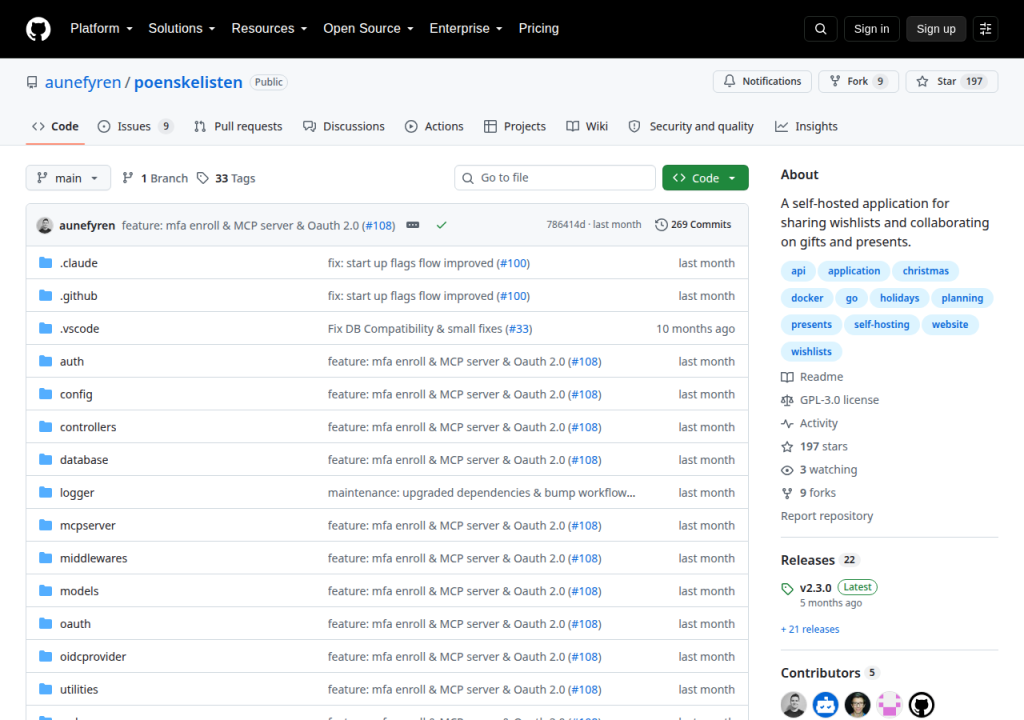Open the bot contributor avatar with blue icon
1024x720 pixels.
click(x=825, y=704)
